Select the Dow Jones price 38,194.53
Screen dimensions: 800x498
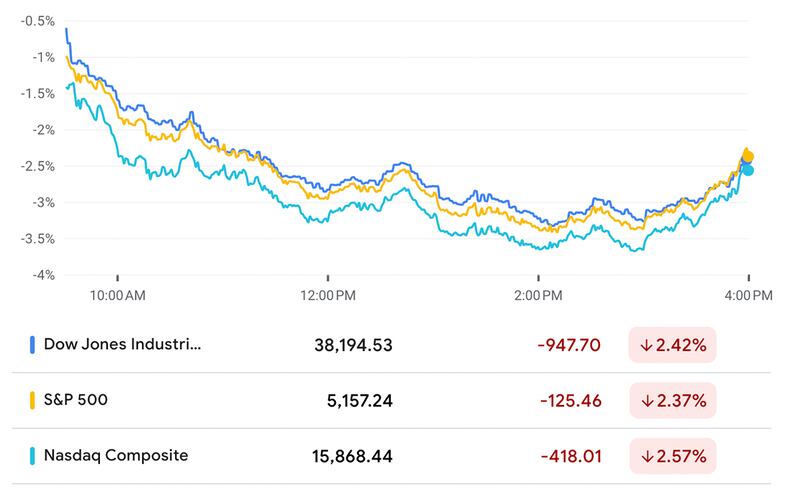[353, 345]
